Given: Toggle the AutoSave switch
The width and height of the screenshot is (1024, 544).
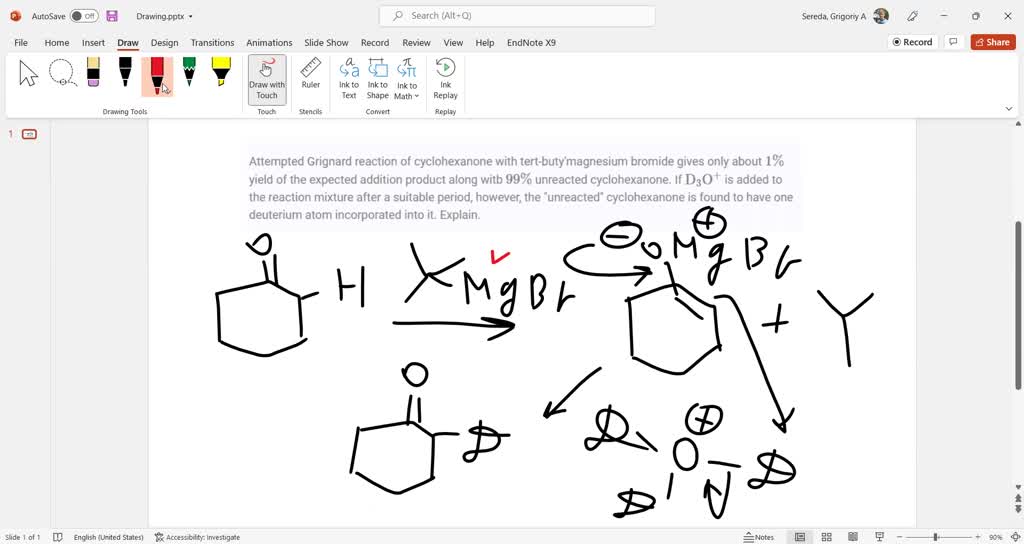Looking at the screenshot, I should (x=84, y=16).
